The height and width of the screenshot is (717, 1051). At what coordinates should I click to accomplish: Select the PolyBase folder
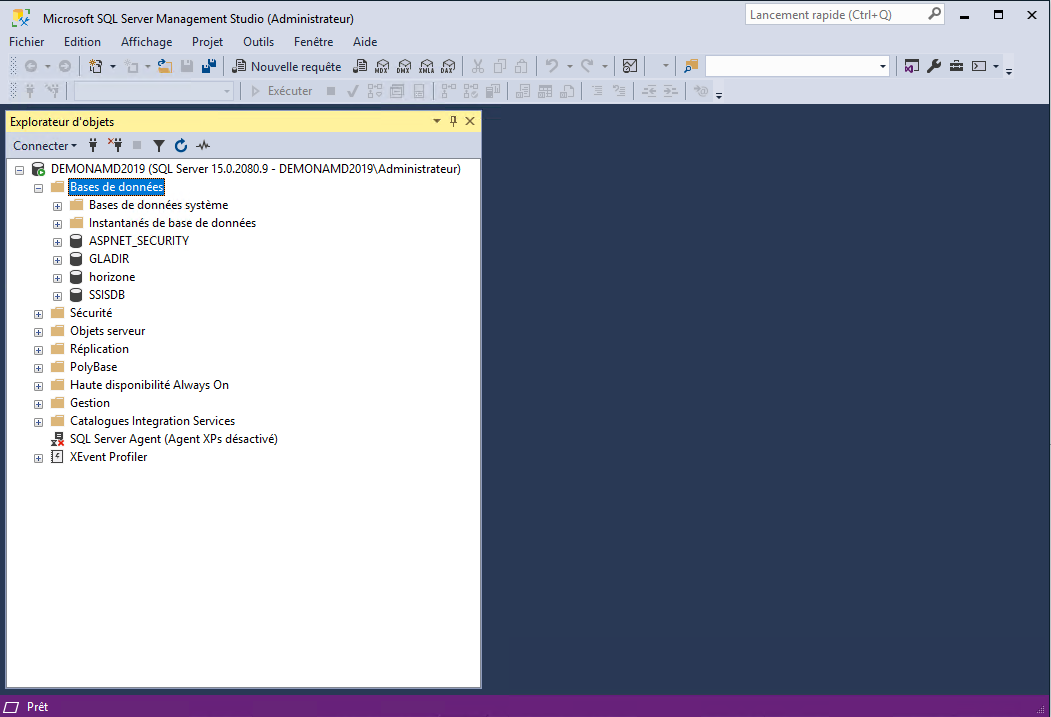pyautogui.click(x=93, y=367)
